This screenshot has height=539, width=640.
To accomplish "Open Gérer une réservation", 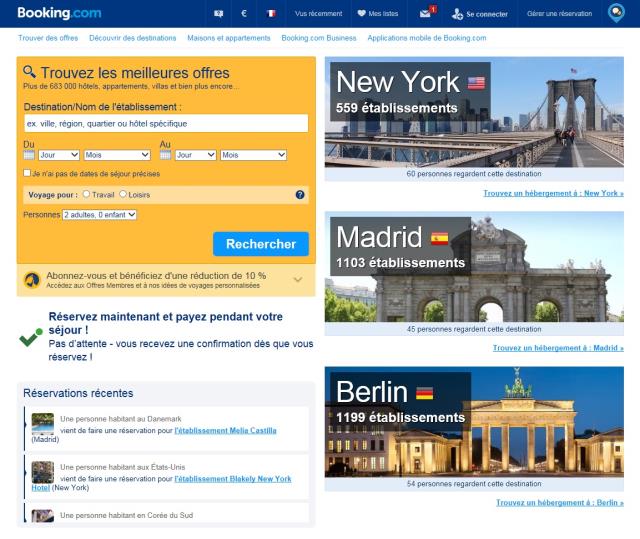I will [x=560, y=13].
